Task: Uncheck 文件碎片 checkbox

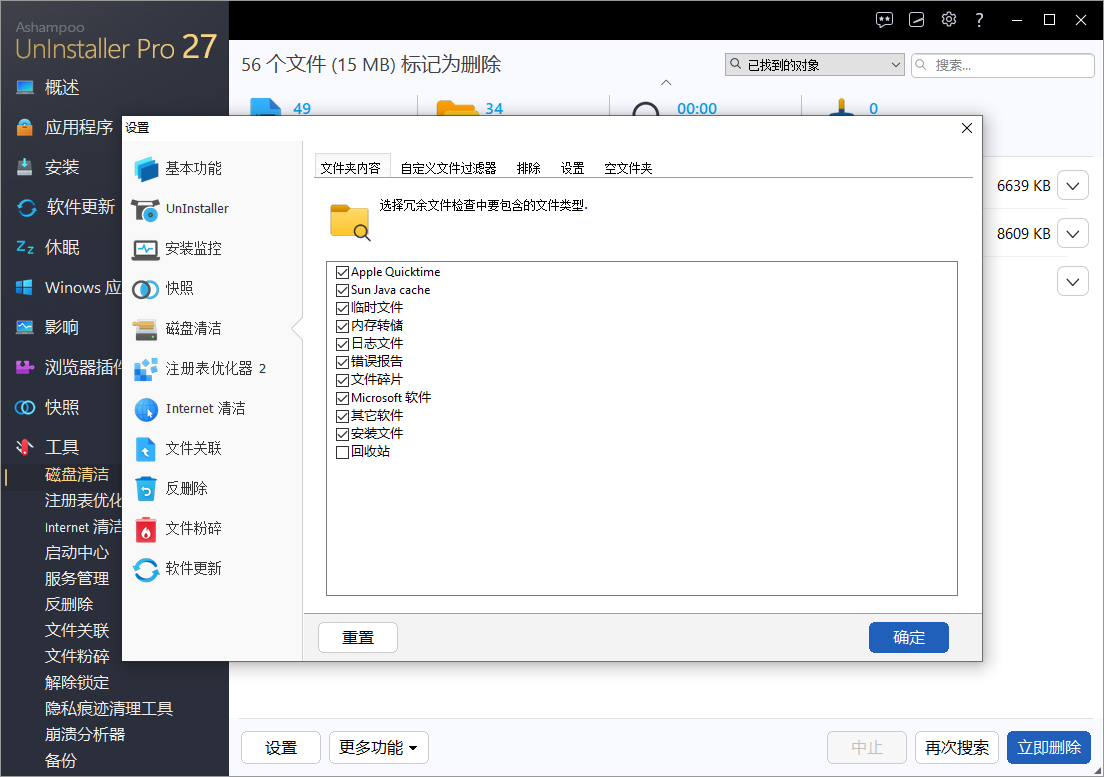Action: (x=342, y=380)
